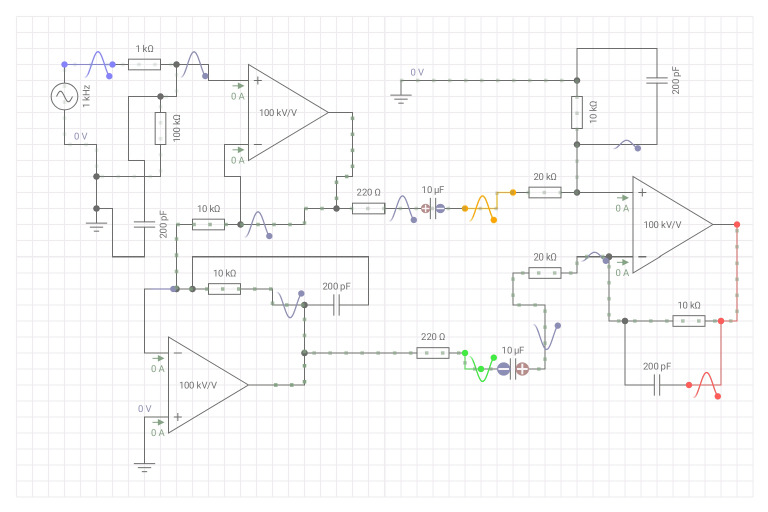This screenshot has width=768, height=512.
Task: Select the lower 20 kΩ resistor
Action: coord(545,273)
